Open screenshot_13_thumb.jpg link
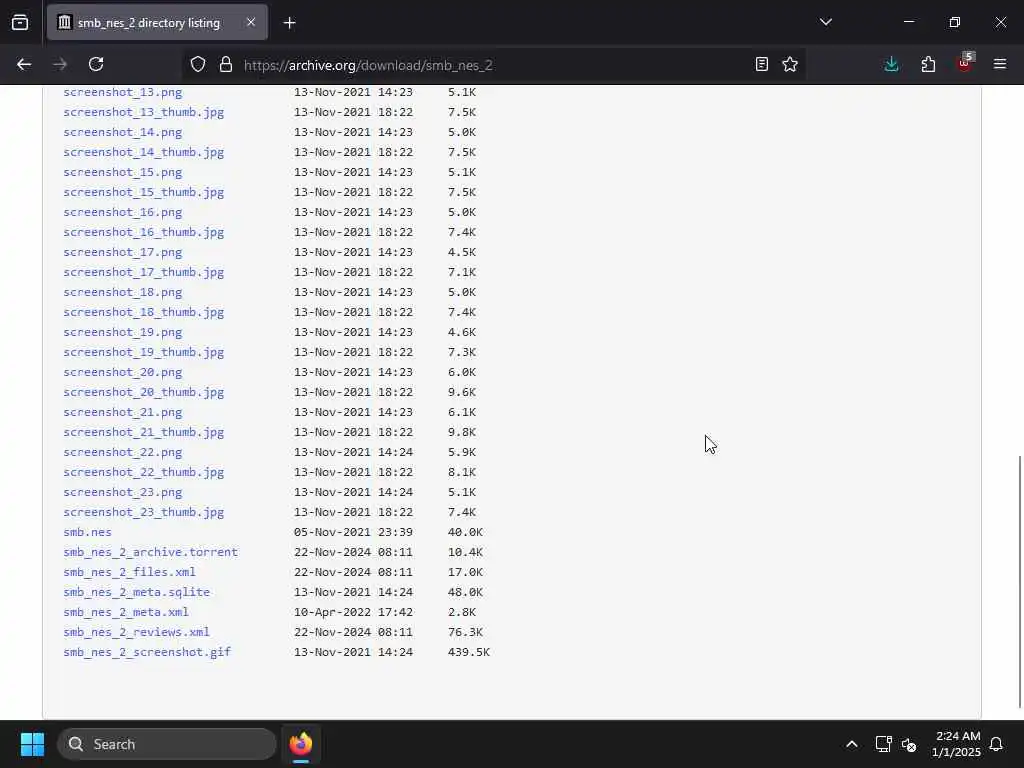1024x768 pixels. [144, 112]
